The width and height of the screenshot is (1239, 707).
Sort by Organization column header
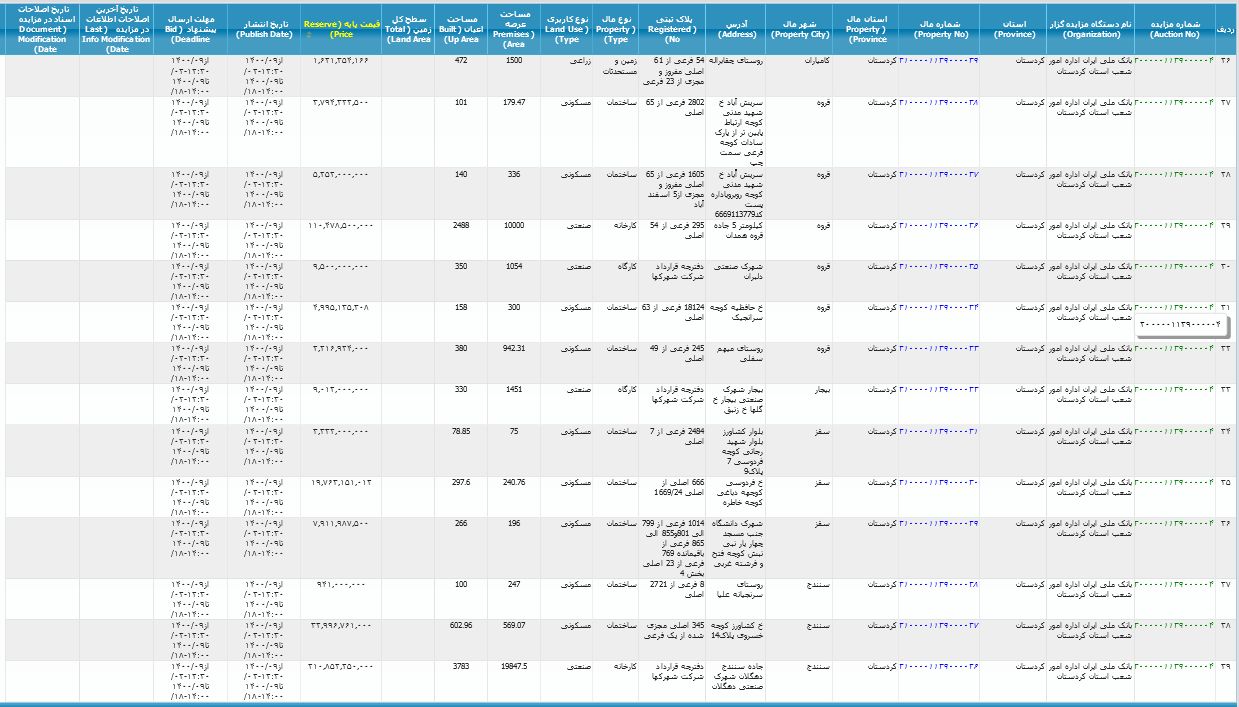[1090, 27]
